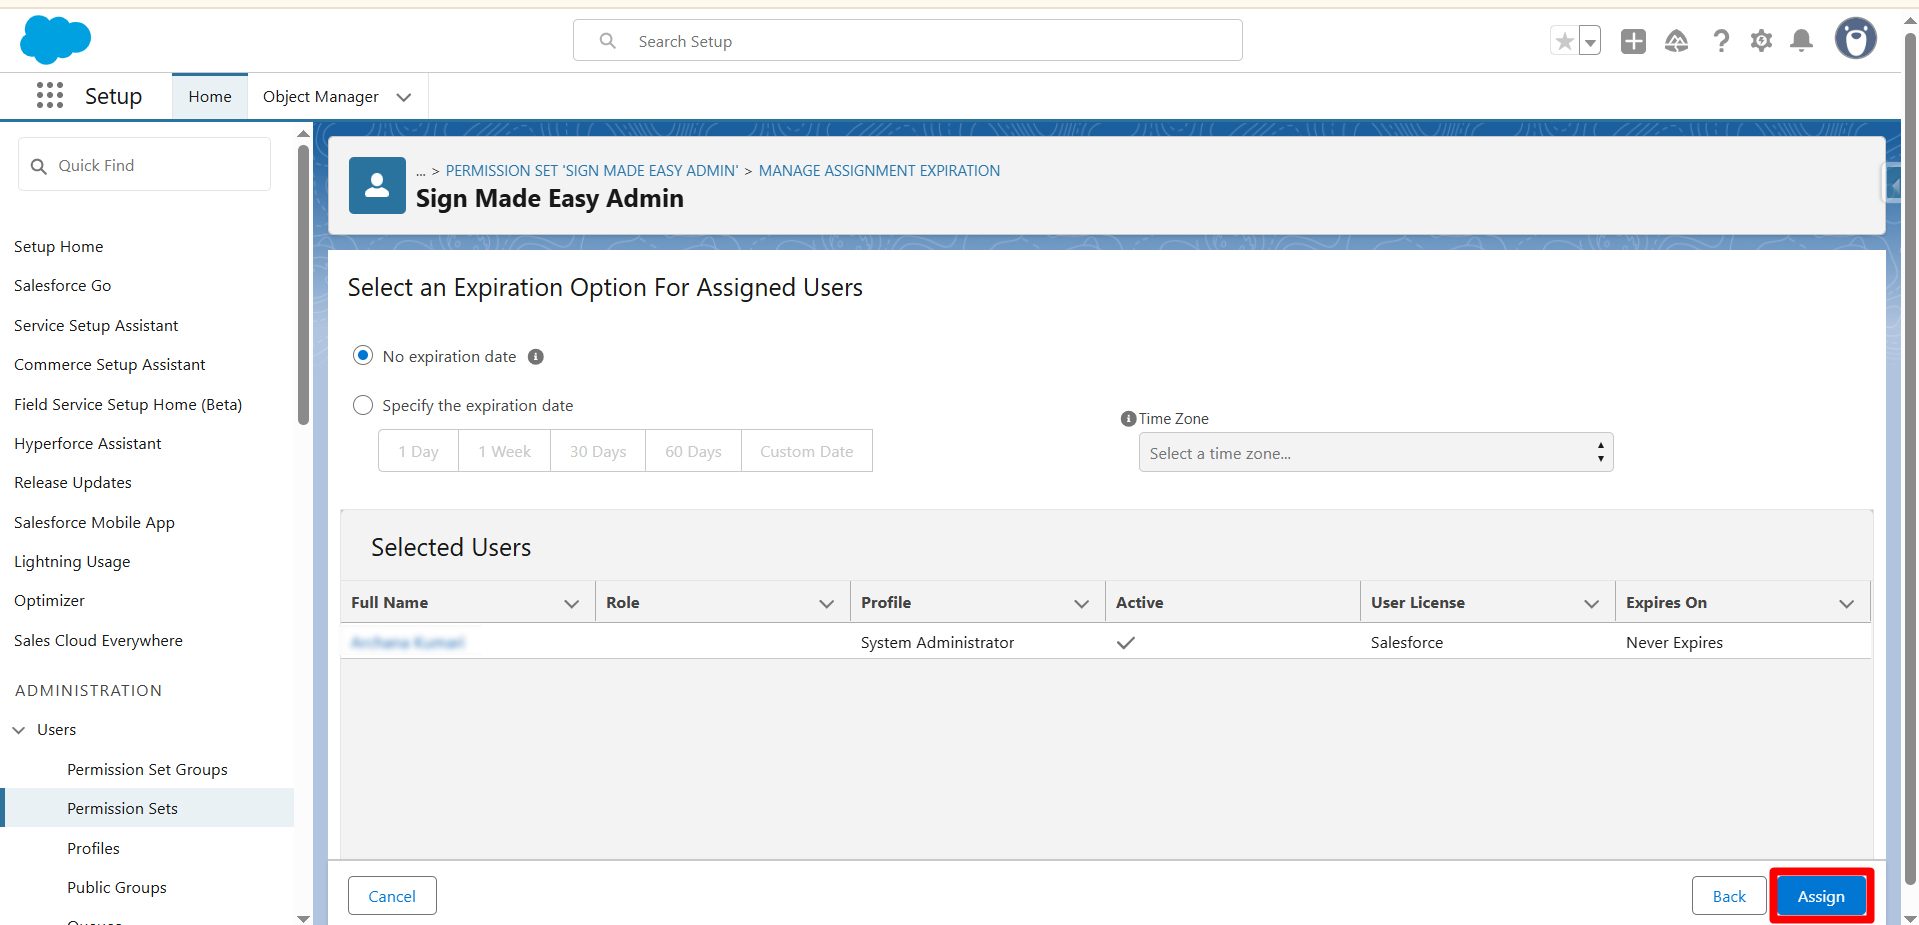Screen dimensions: 1919x925
Task: Focus the Search Setup field
Action: click(x=908, y=41)
